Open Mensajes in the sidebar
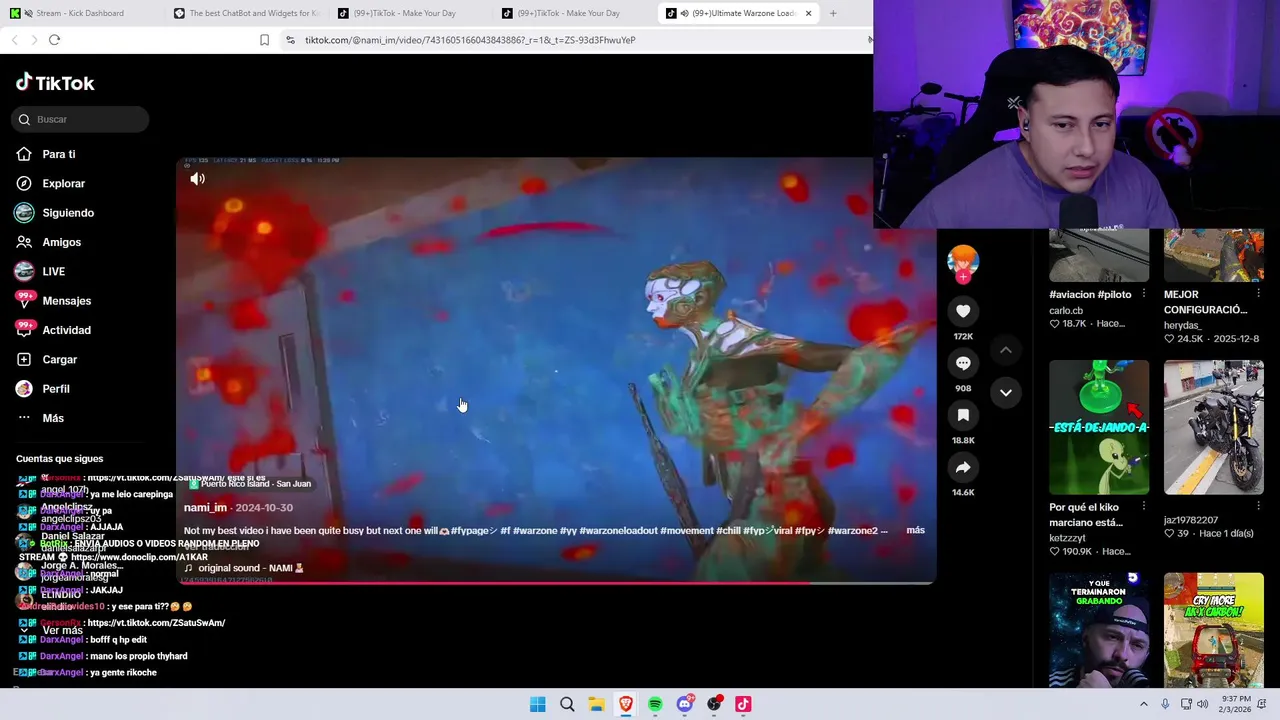Image resolution: width=1280 pixels, height=720 pixels. (54, 300)
